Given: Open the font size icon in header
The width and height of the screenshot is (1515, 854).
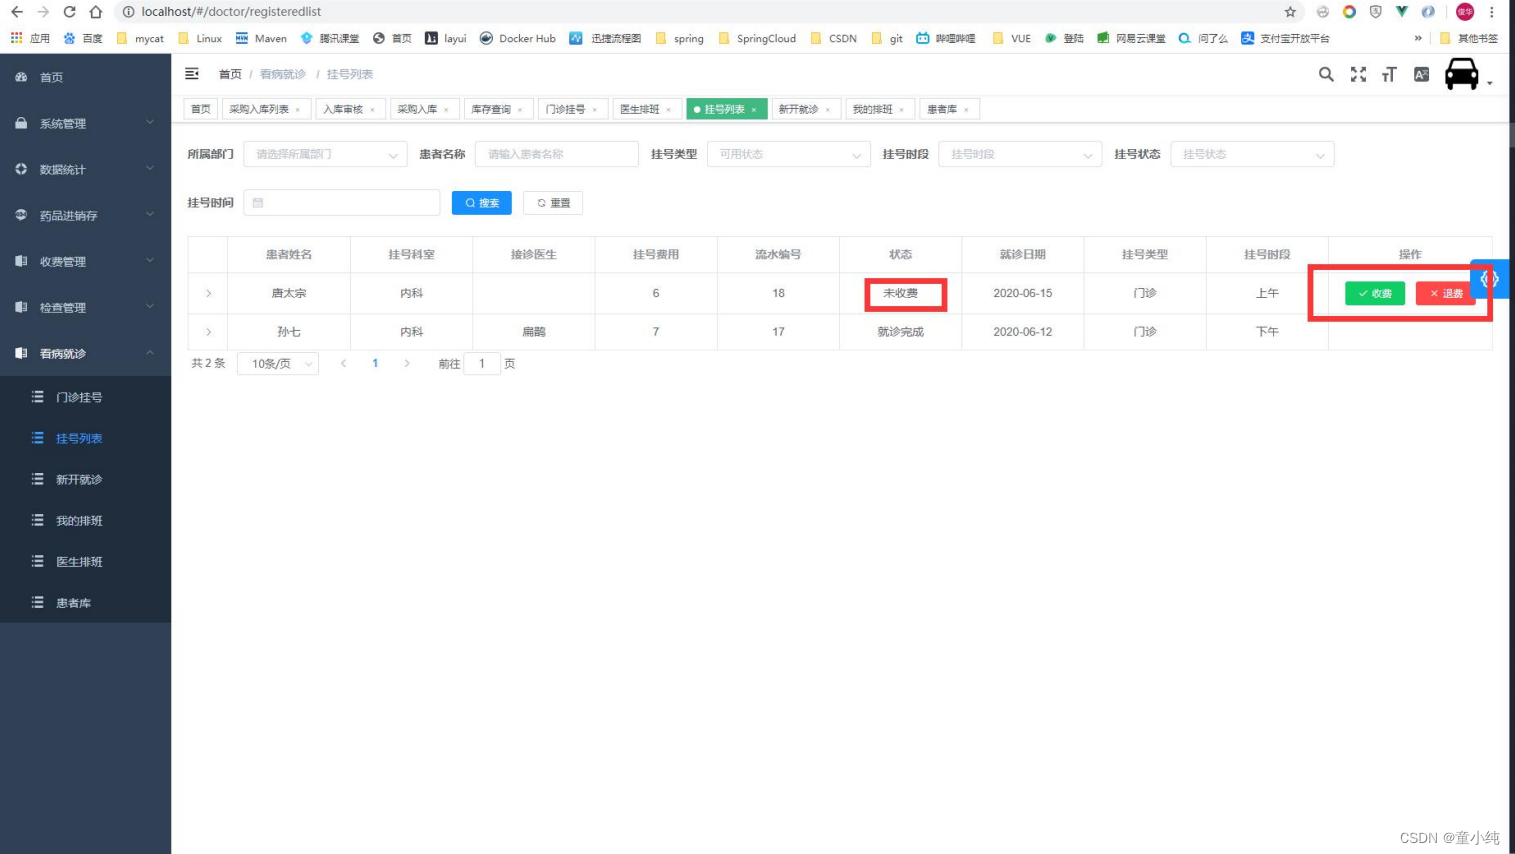Looking at the screenshot, I should point(1389,74).
